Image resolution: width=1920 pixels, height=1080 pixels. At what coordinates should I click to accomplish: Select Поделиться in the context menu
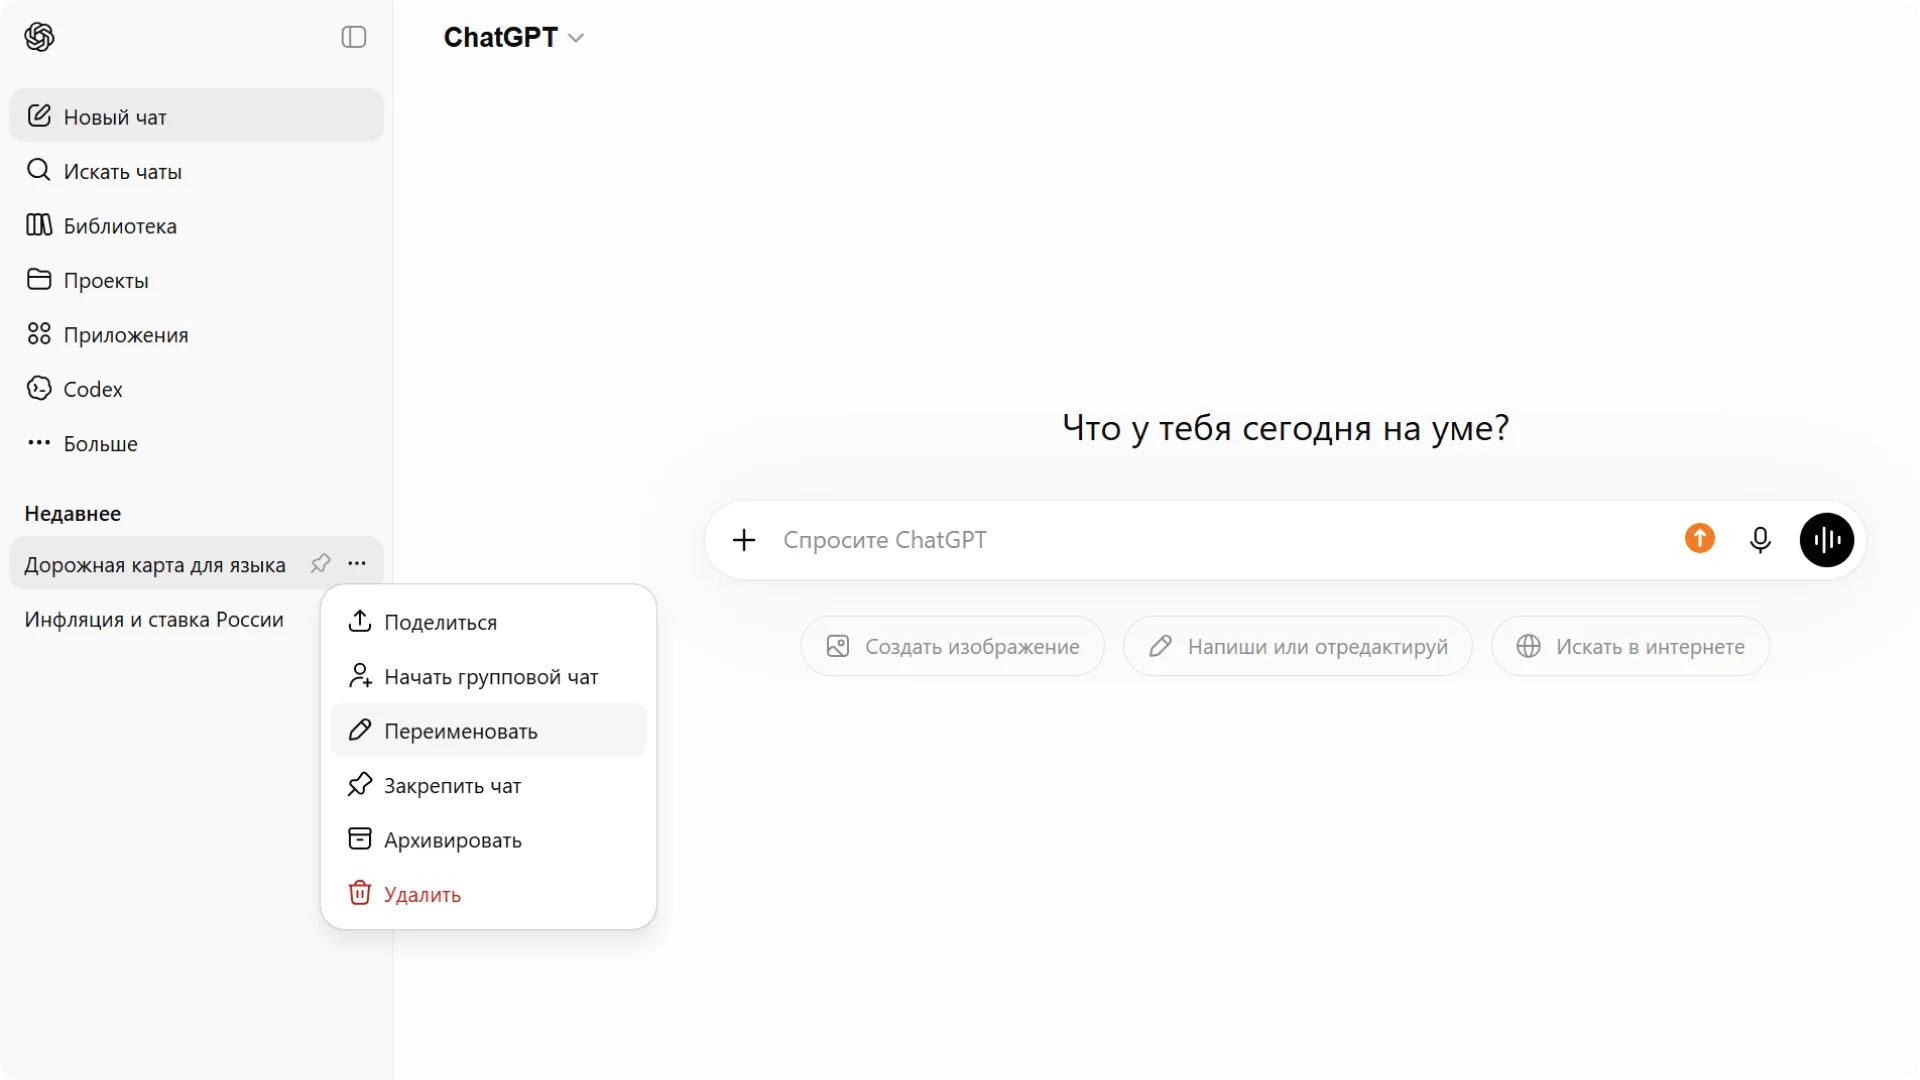[488, 622]
